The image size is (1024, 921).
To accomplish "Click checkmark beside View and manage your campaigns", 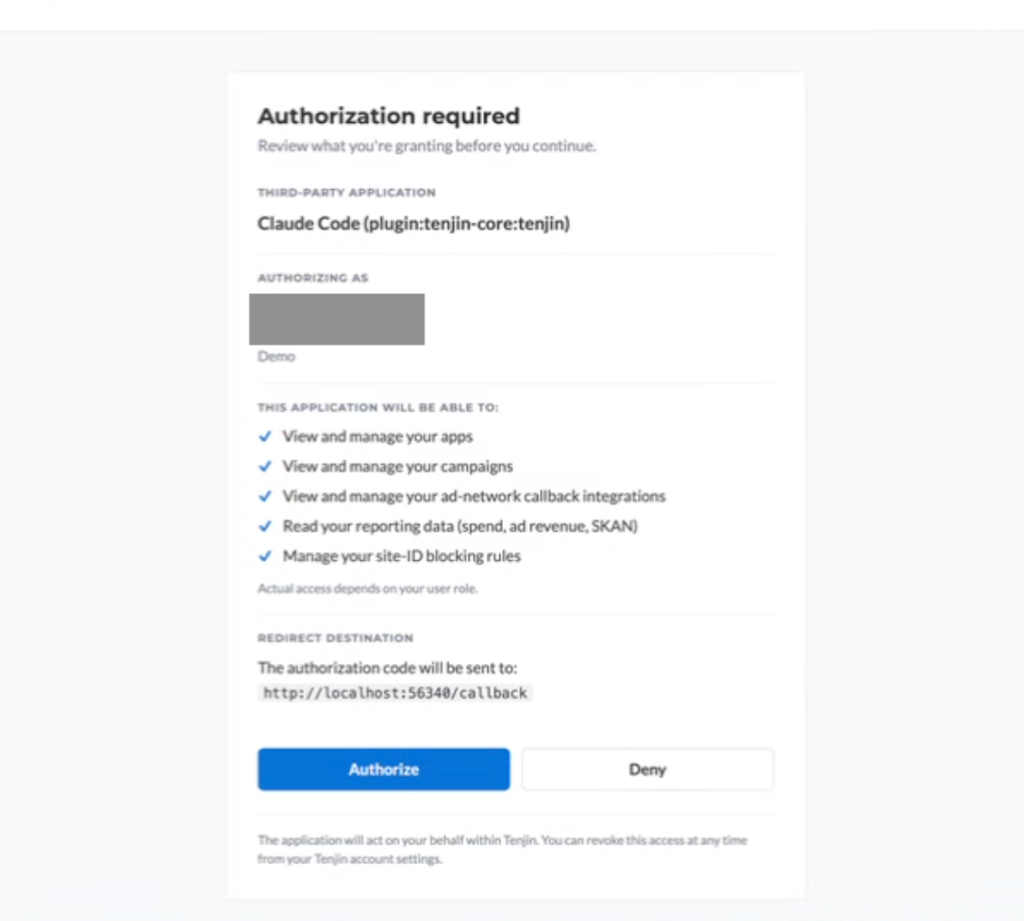I will point(265,466).
